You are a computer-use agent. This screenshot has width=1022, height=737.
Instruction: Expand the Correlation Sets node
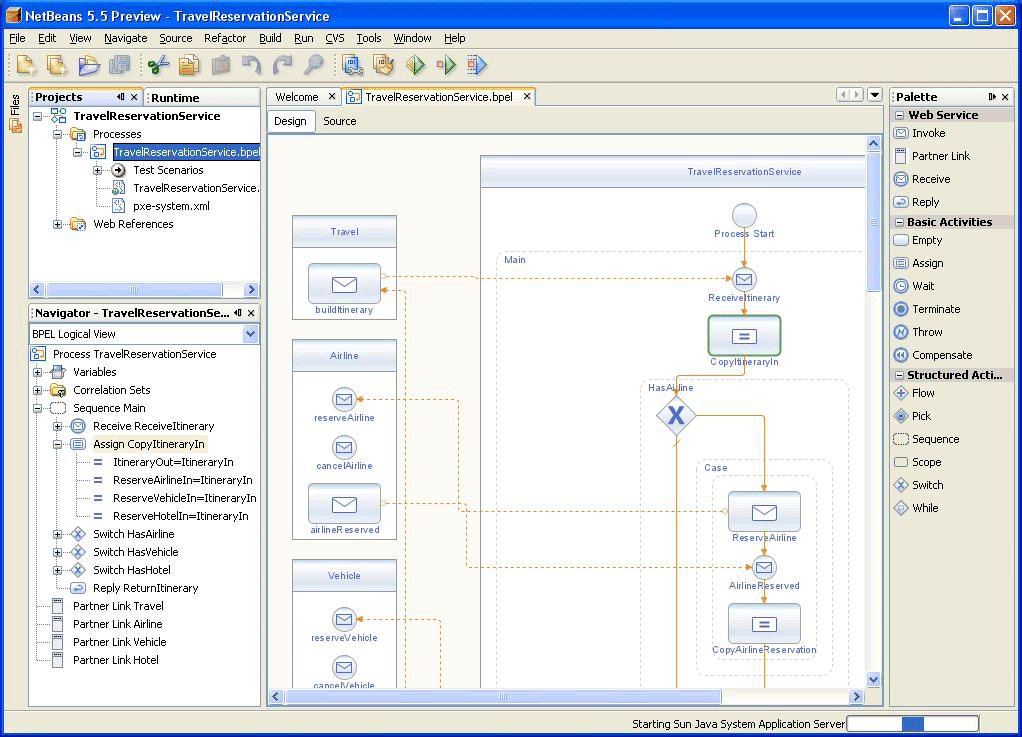(37, 390)
